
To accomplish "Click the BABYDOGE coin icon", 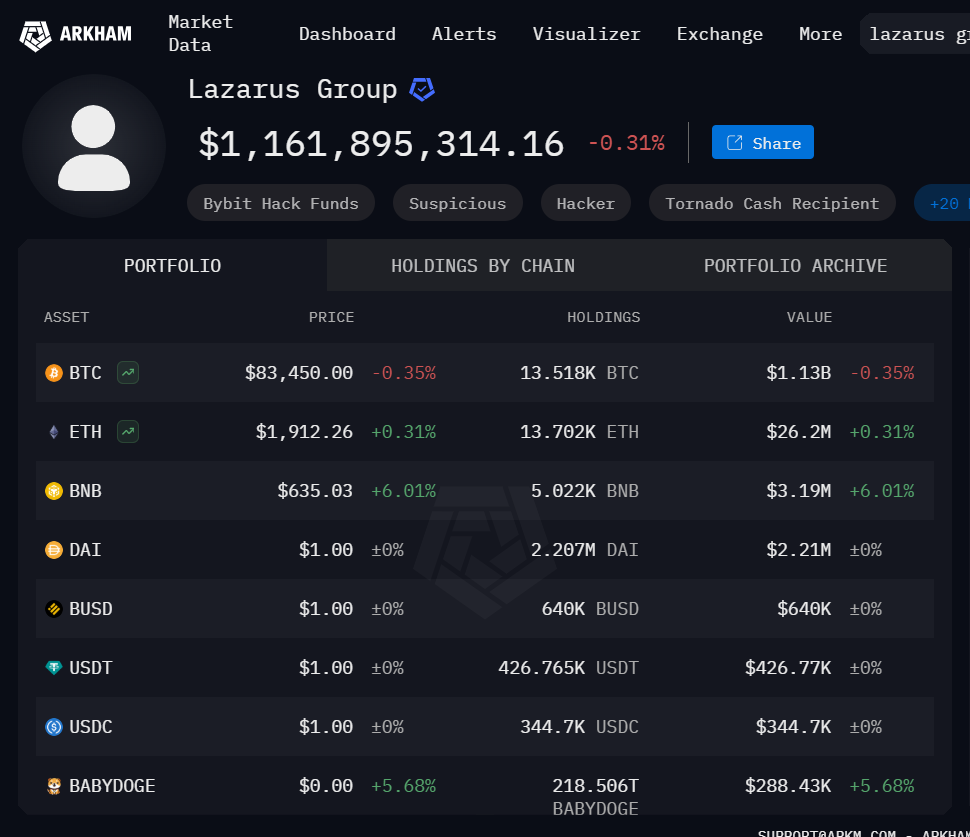I will (54, 786).
